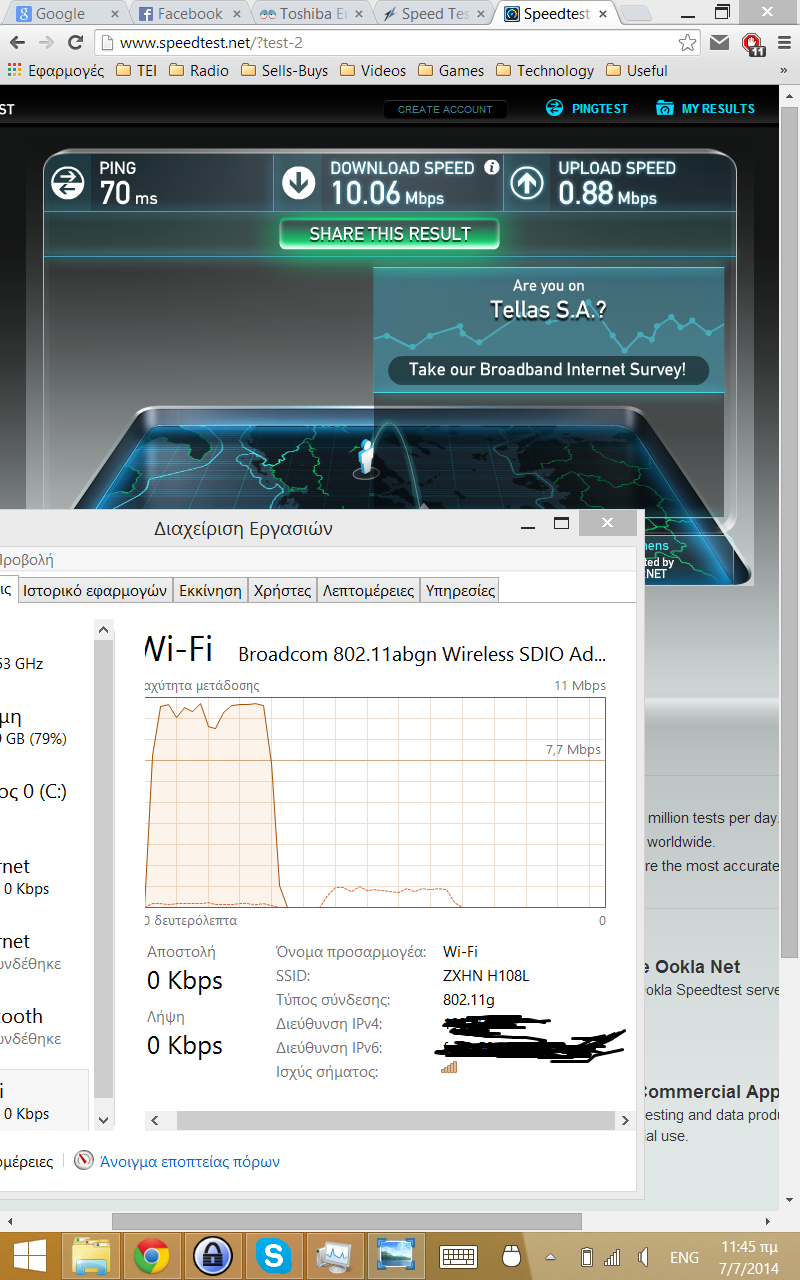Viewport: 800px width, 1280px height.
Task: Click the download arrow circle icon
Action: tap(298, 182)
